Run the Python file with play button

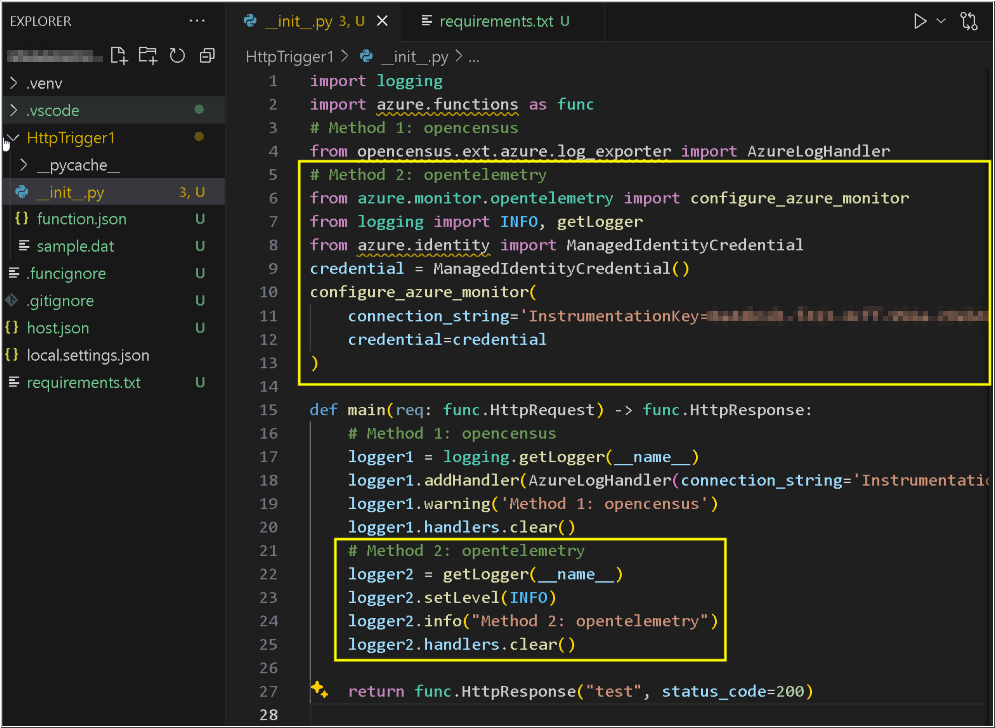920,21
